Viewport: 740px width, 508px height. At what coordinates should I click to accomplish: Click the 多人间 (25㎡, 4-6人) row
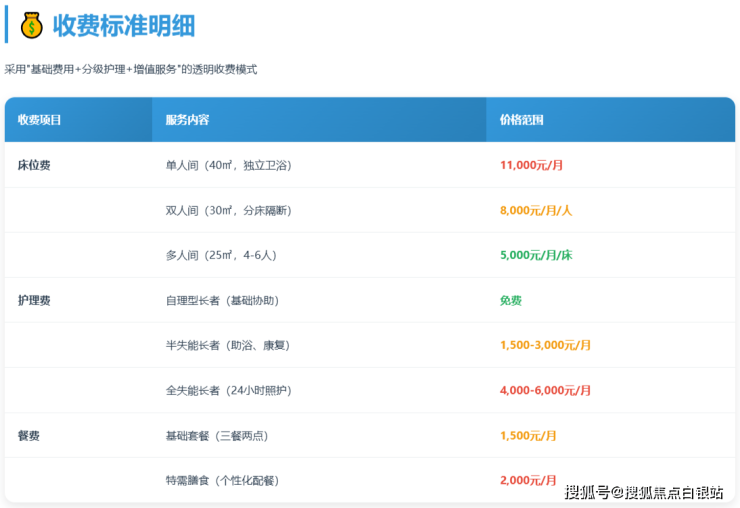(x=220, y=255)
